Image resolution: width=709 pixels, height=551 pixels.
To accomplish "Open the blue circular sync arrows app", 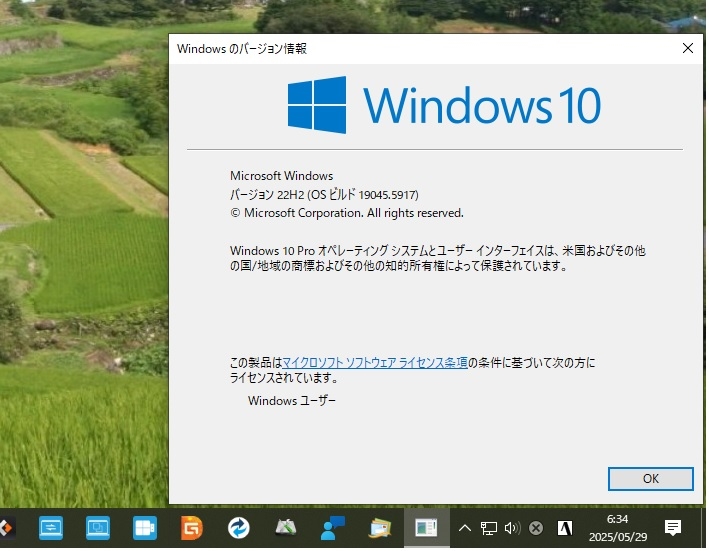I will click(x=239, y=530).
